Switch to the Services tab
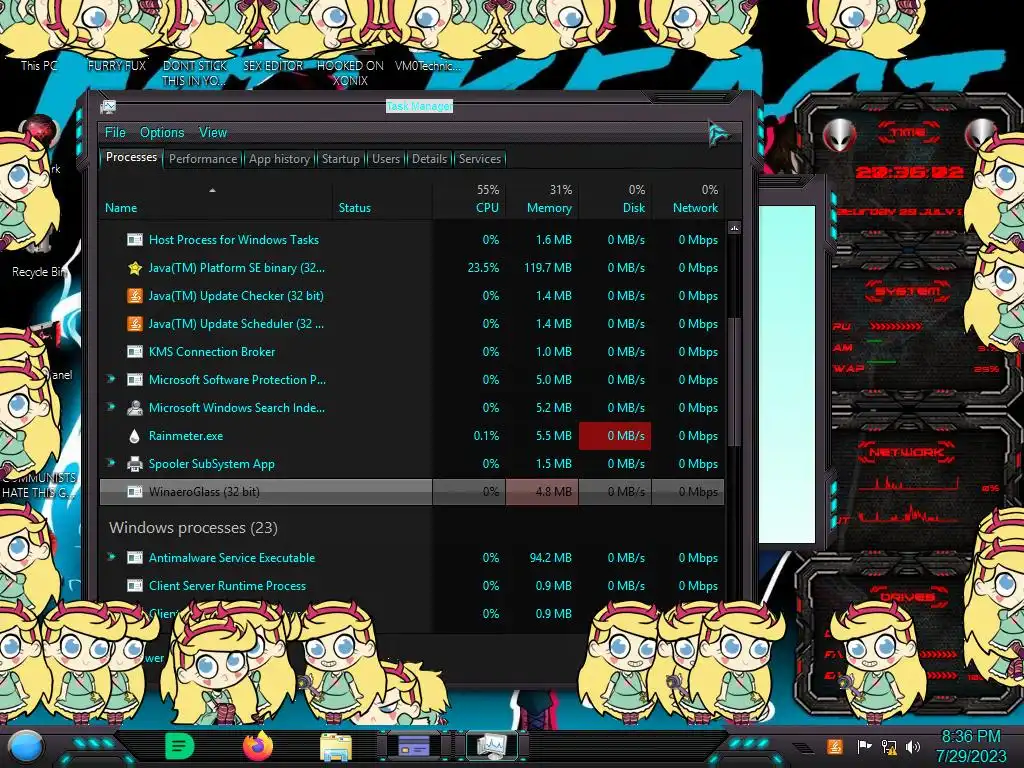This screenshot has width=1024, height=768. click(x=479, y=159)
